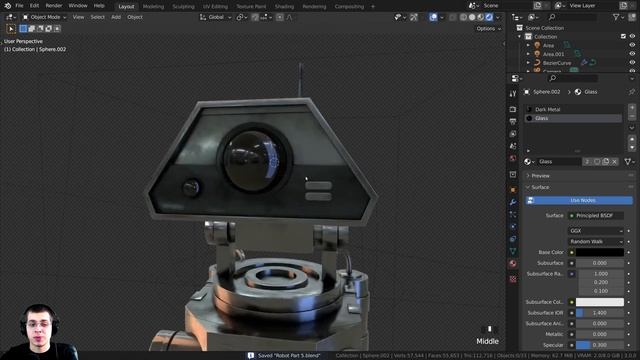Open the Modifiers wrench properties tab

(513, 202)
